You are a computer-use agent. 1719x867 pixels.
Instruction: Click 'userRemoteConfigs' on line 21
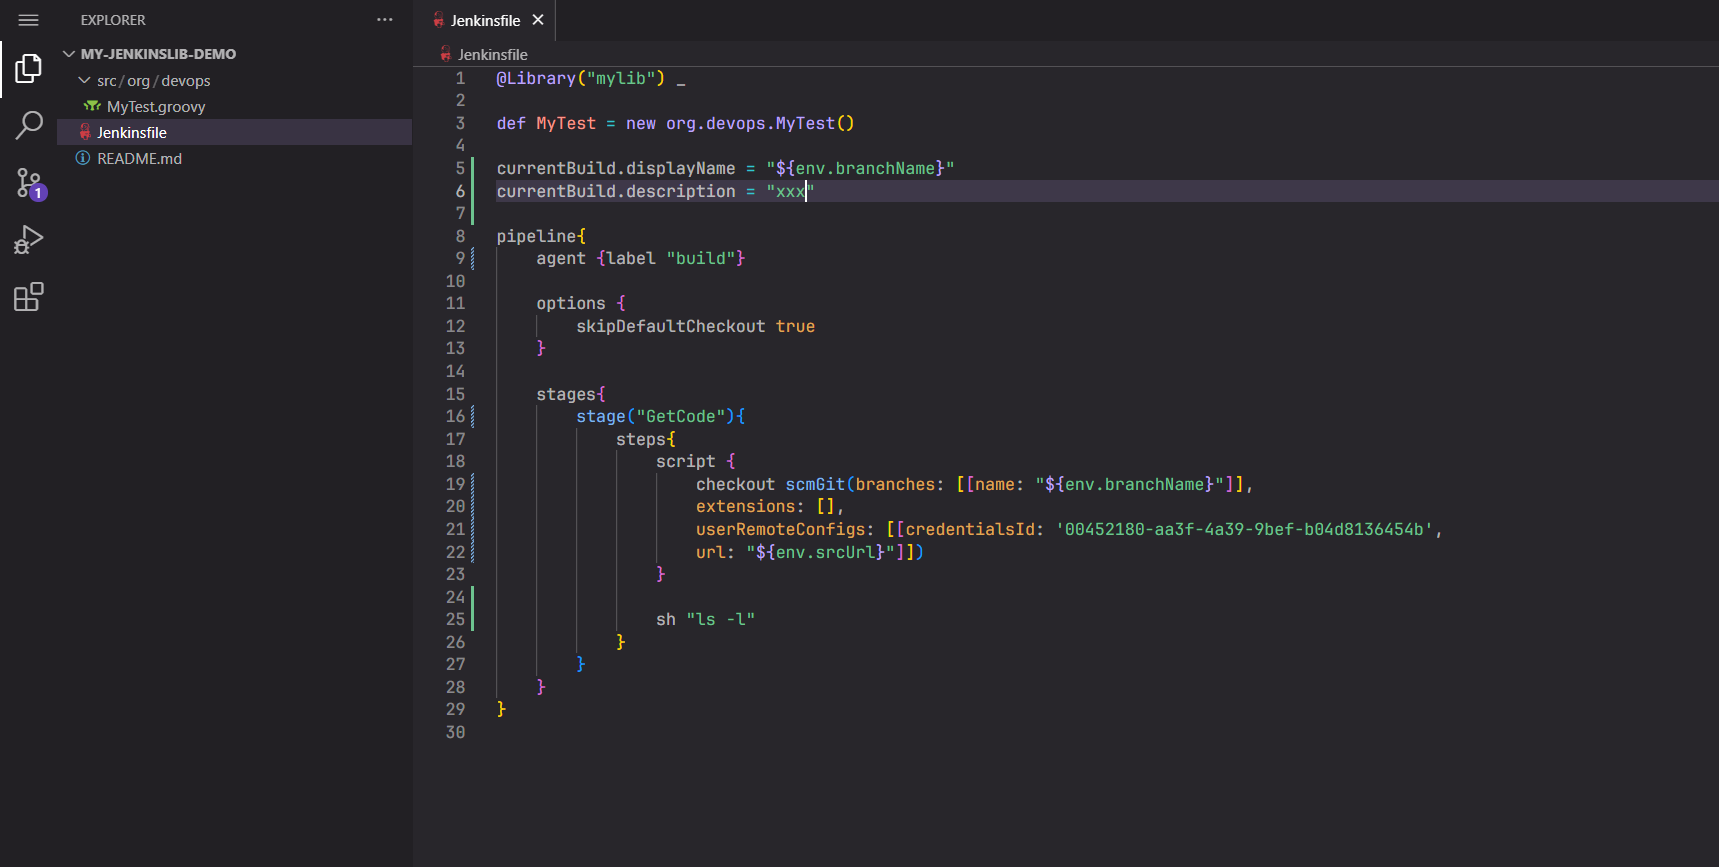click(x=780, y=529)
